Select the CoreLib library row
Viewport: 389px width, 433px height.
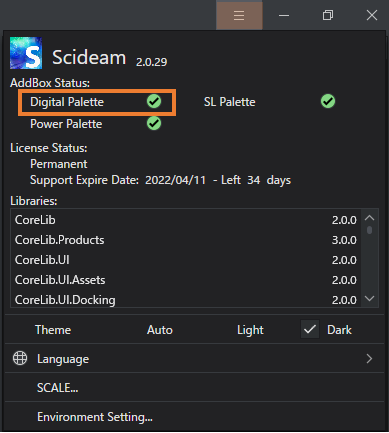click(x=186, y=220)
